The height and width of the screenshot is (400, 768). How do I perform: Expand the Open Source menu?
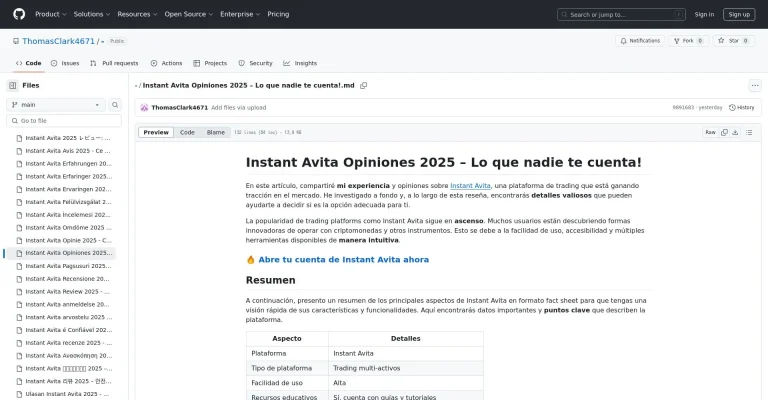[189, 14]
